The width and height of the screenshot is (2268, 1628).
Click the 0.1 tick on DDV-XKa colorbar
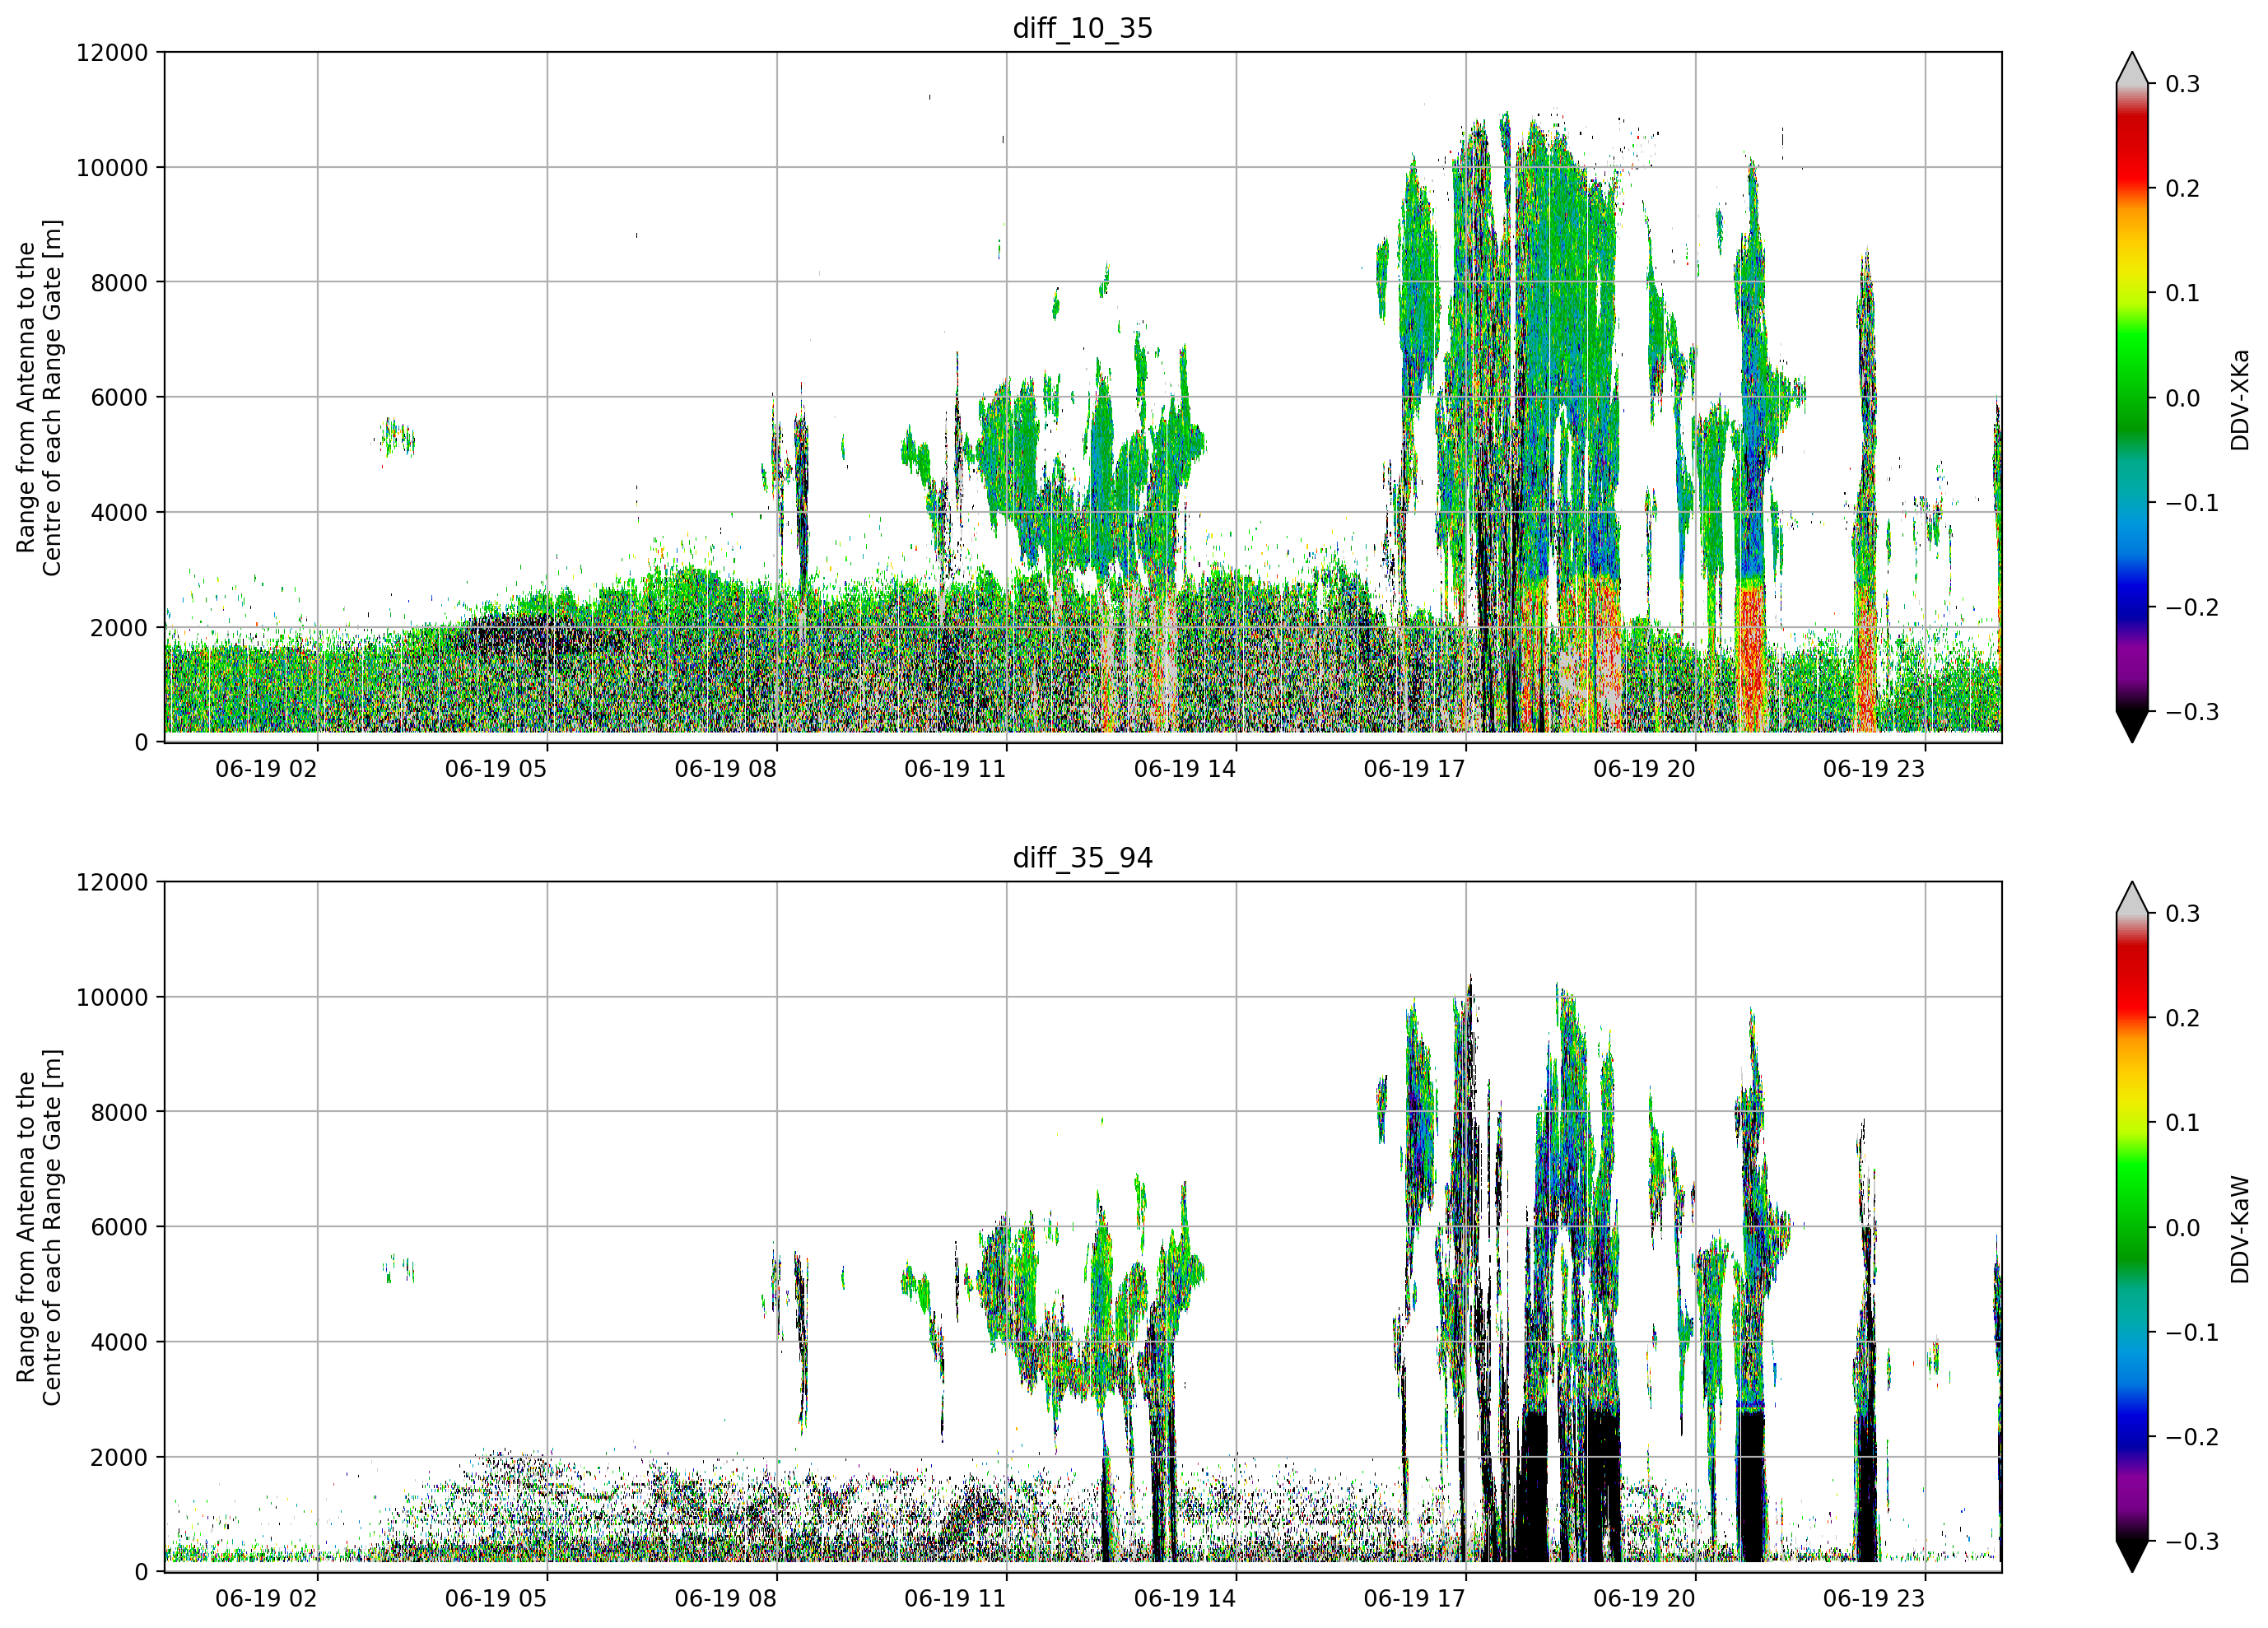click(2182, 293)
